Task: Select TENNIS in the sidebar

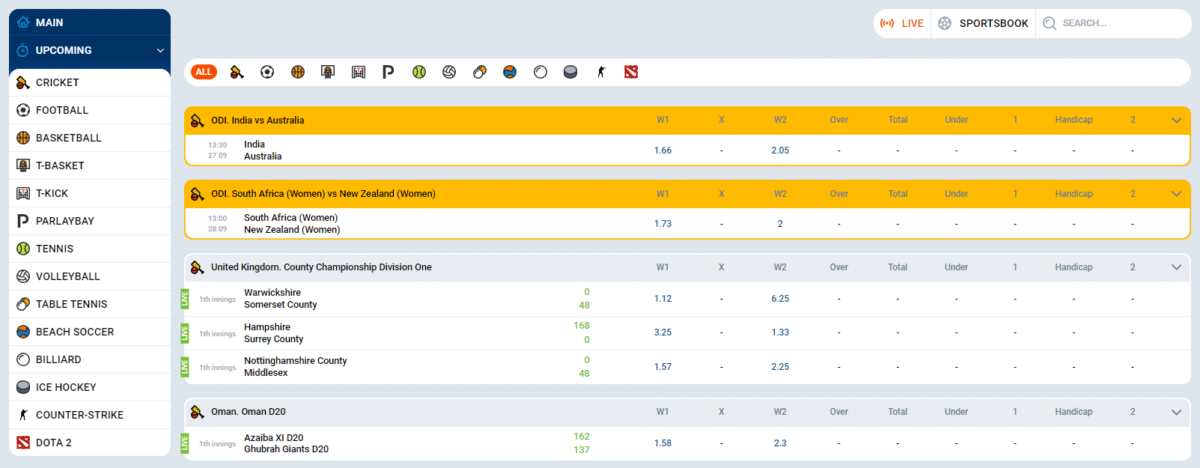Action: 90,249
